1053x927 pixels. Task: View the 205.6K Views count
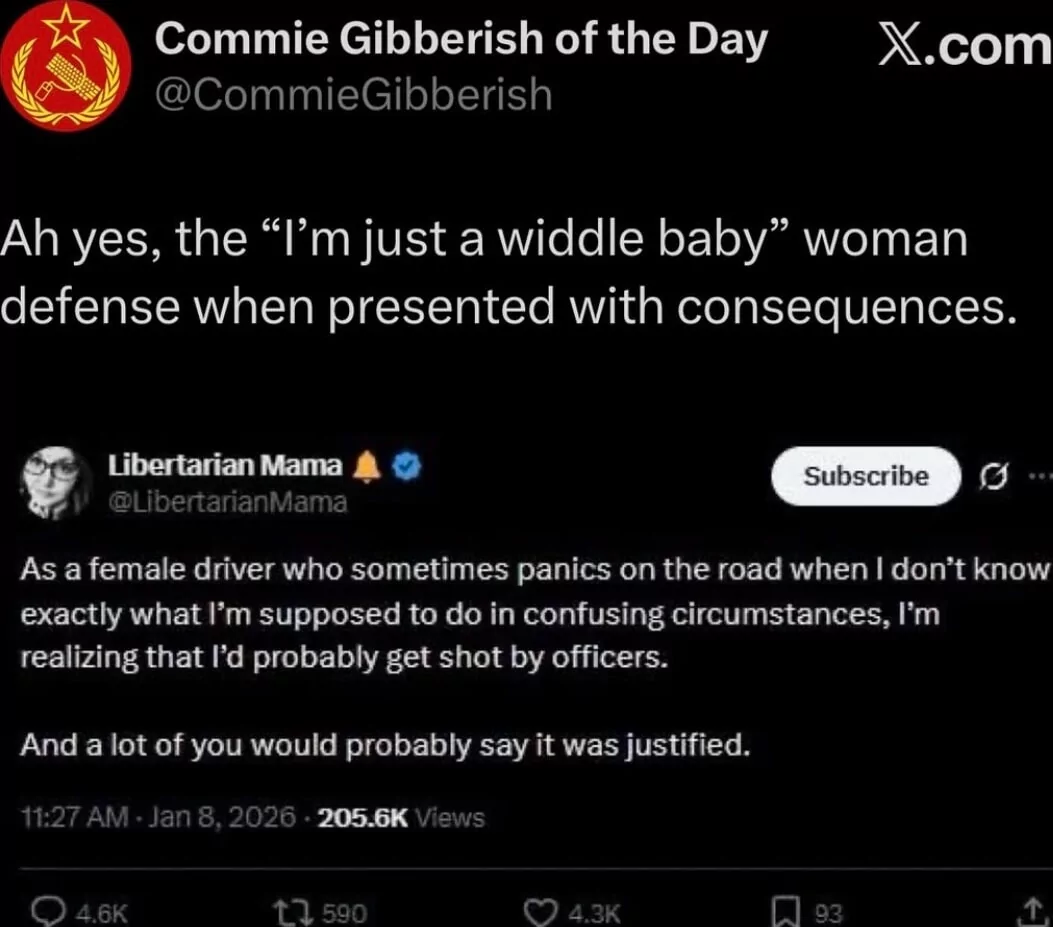401,818
